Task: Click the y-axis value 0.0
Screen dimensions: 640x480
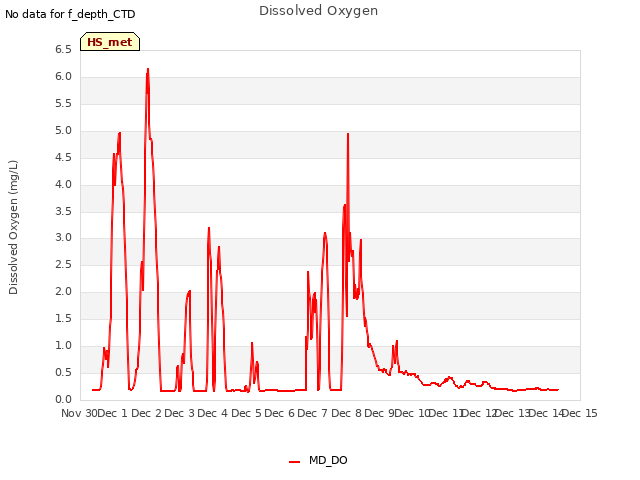Action: coord(63,399)
